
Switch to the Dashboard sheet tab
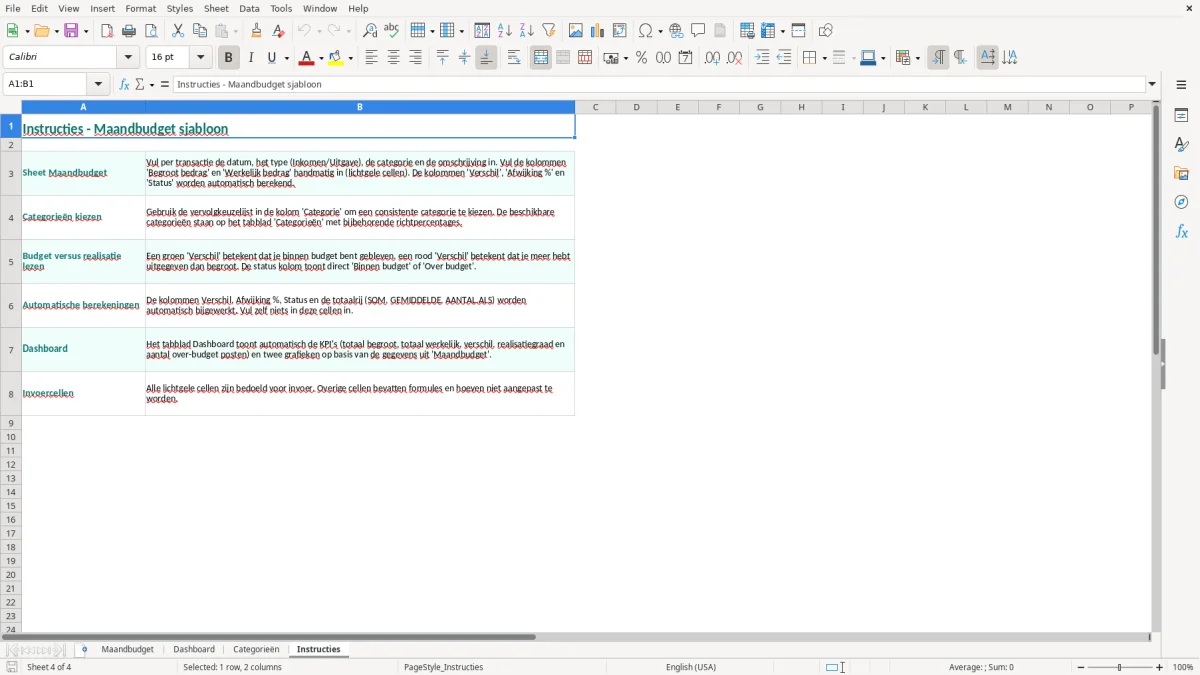pyautogui.click(x=194, y=650)
